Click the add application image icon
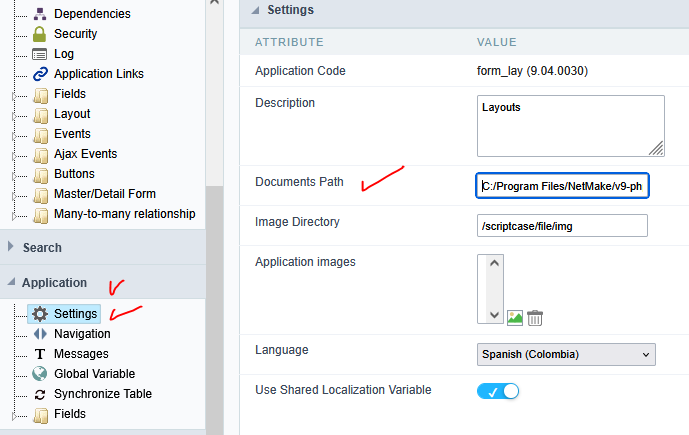This screenshot has height=435, width=689. [515, 318]
